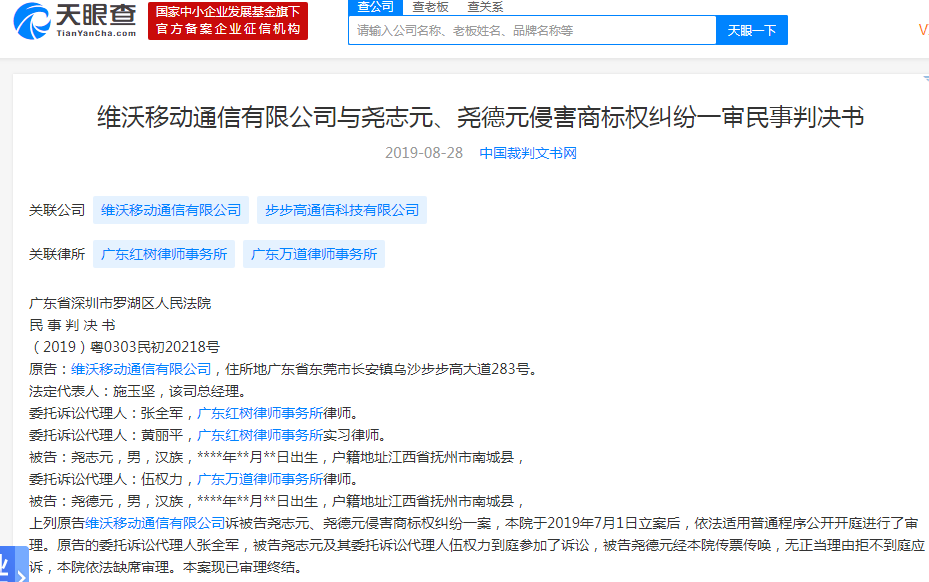The height and width of the screenshot is (582, 929).
Task: Switch to the 查关系 search tab
Action: (485, 7)
